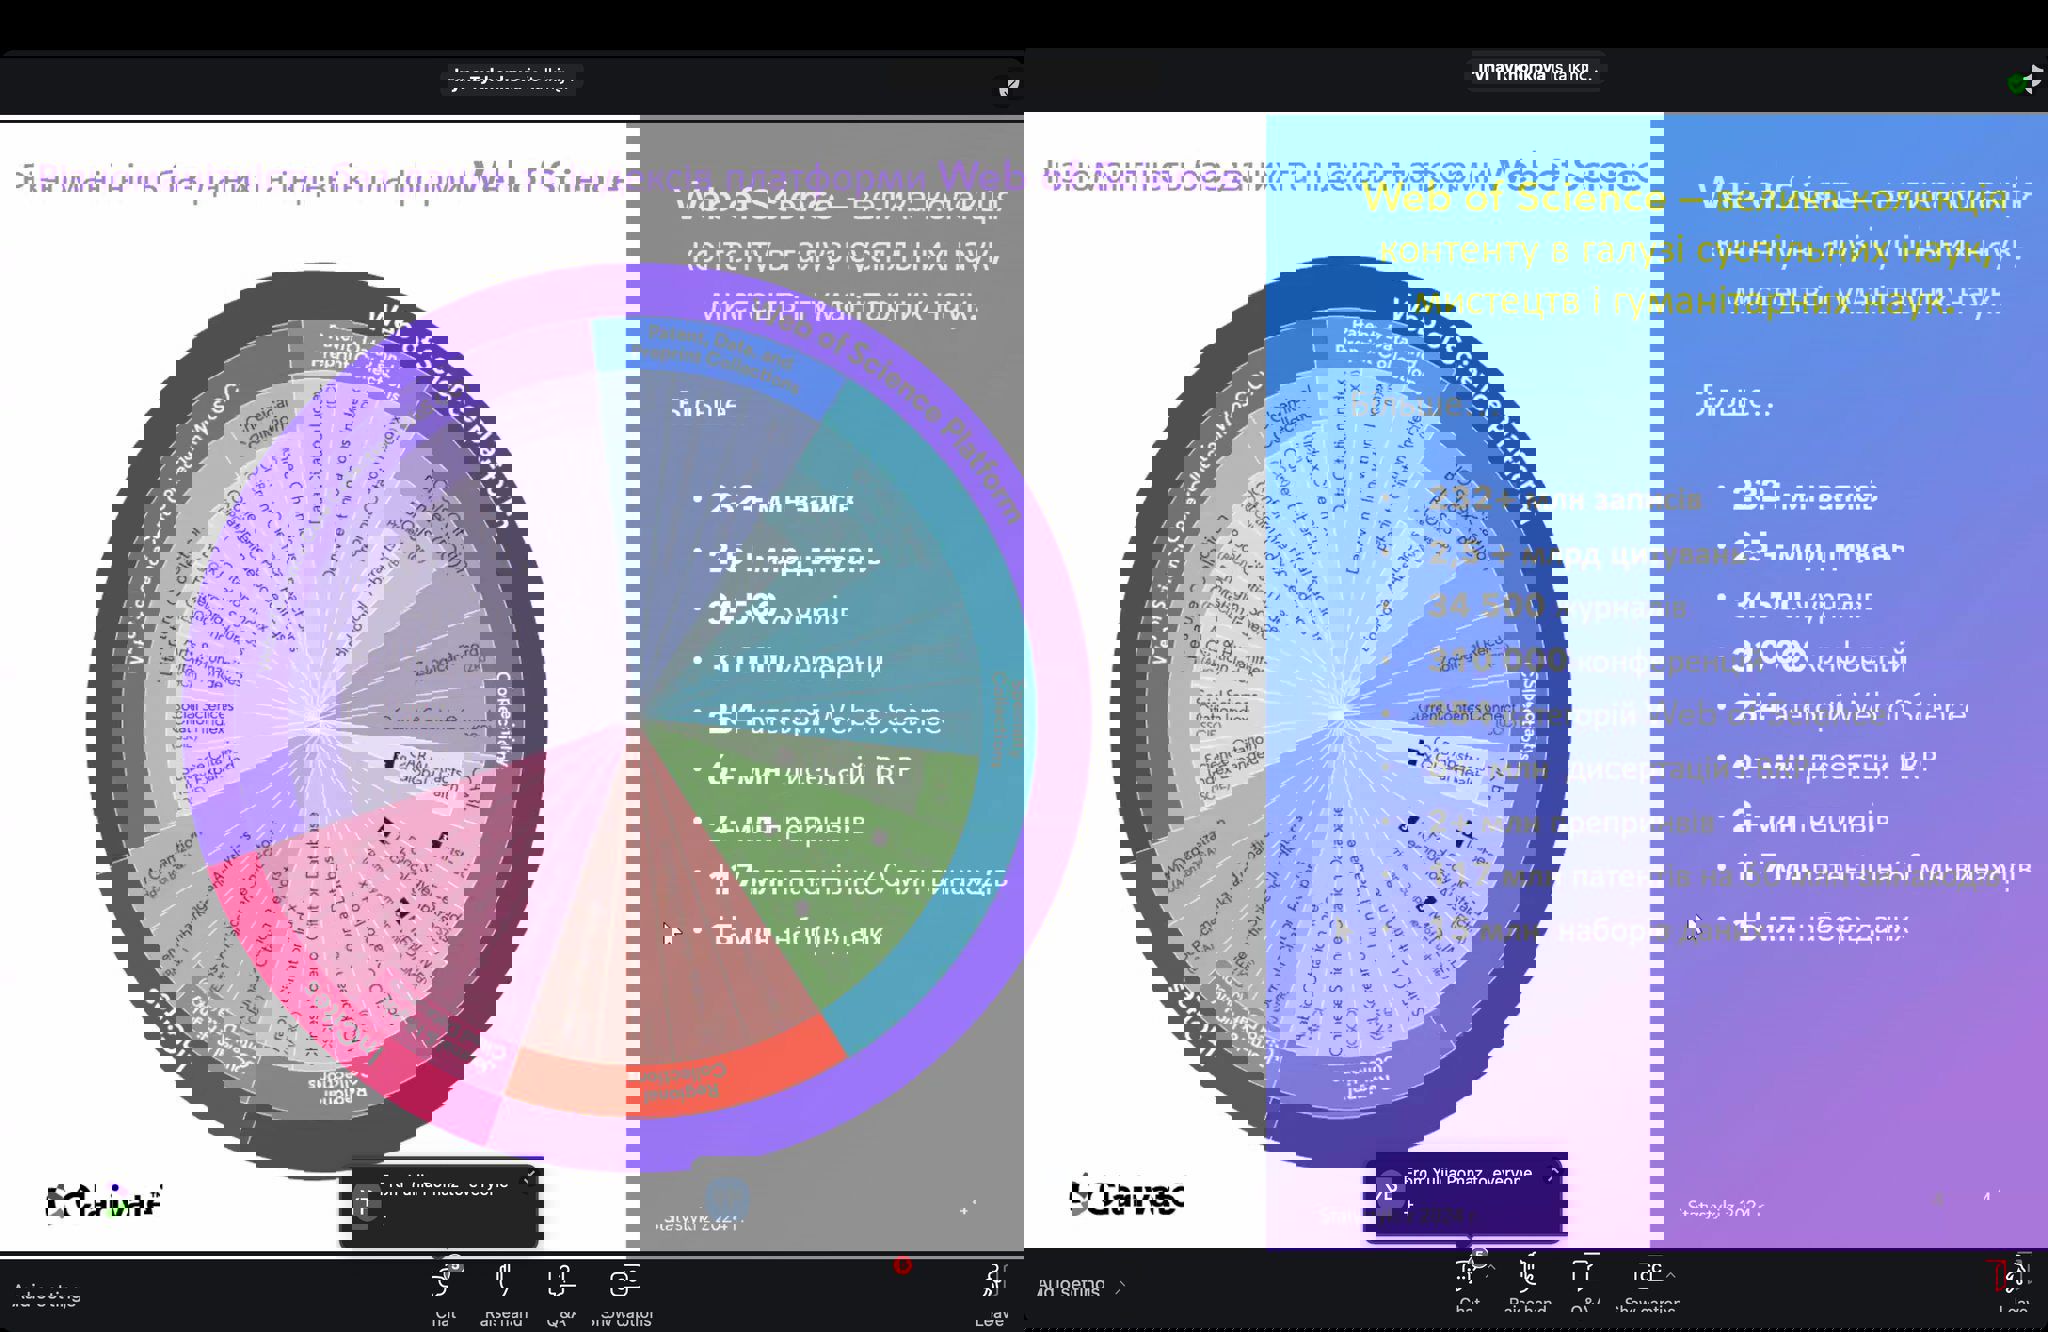Click the left window's top title label
This screenshot has height=1332, width=2048.
pos(511,78)
